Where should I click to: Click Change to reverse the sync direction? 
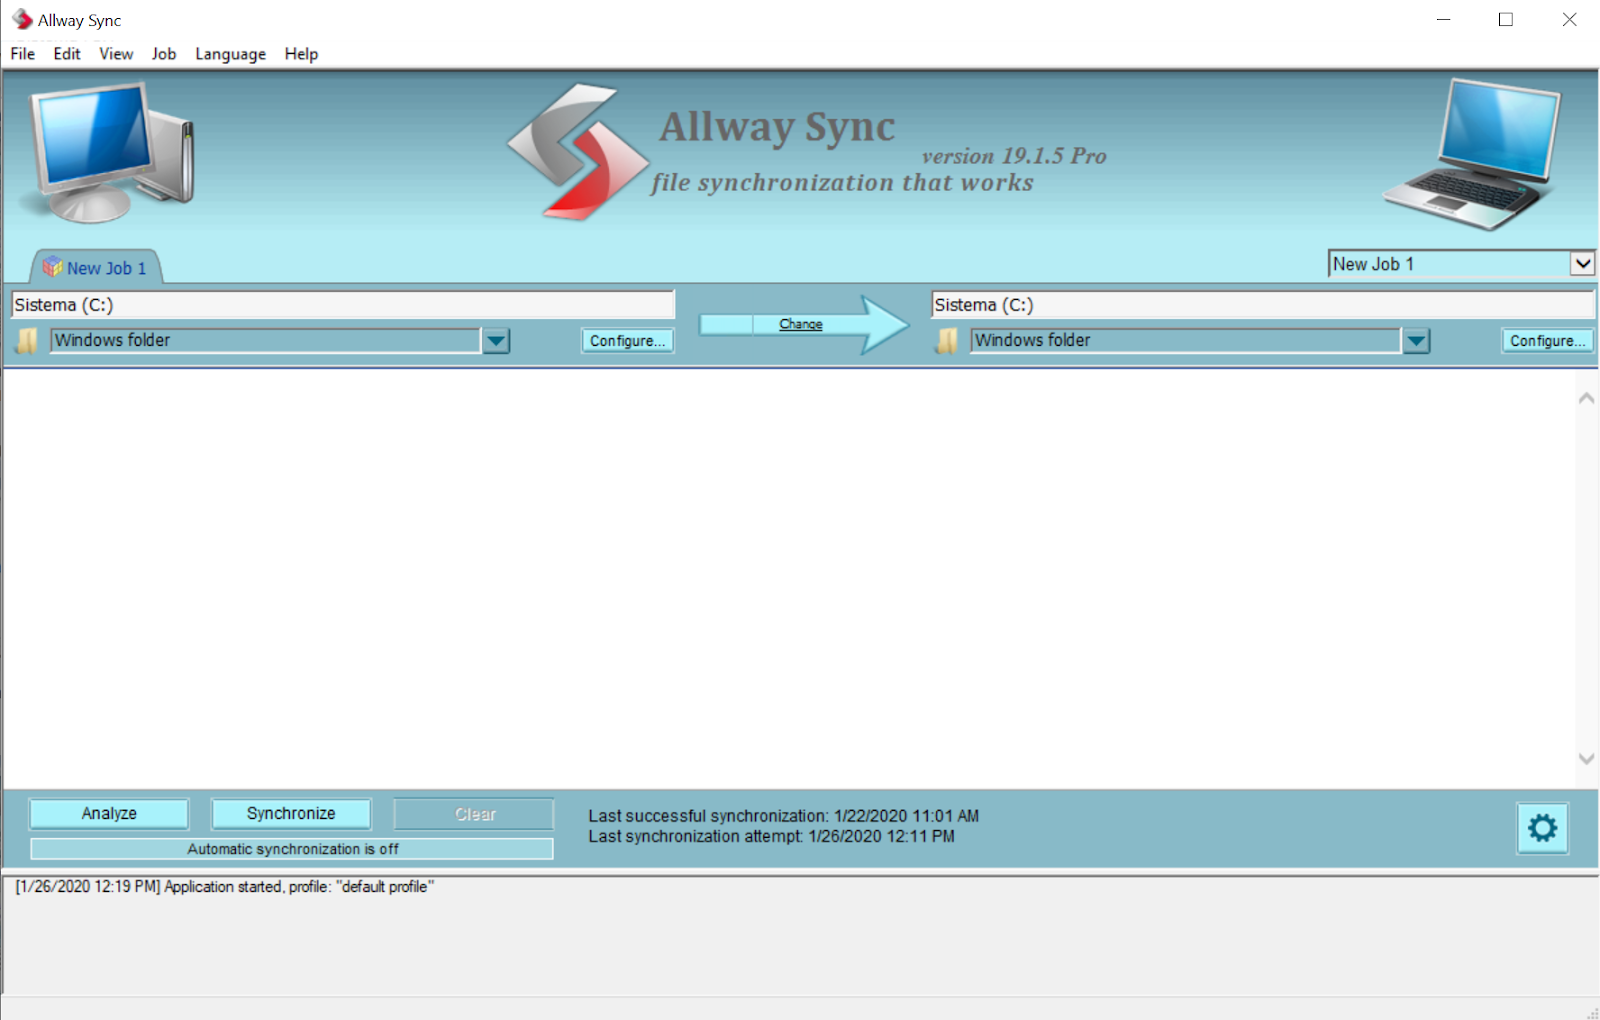click(x=799, y=324)
